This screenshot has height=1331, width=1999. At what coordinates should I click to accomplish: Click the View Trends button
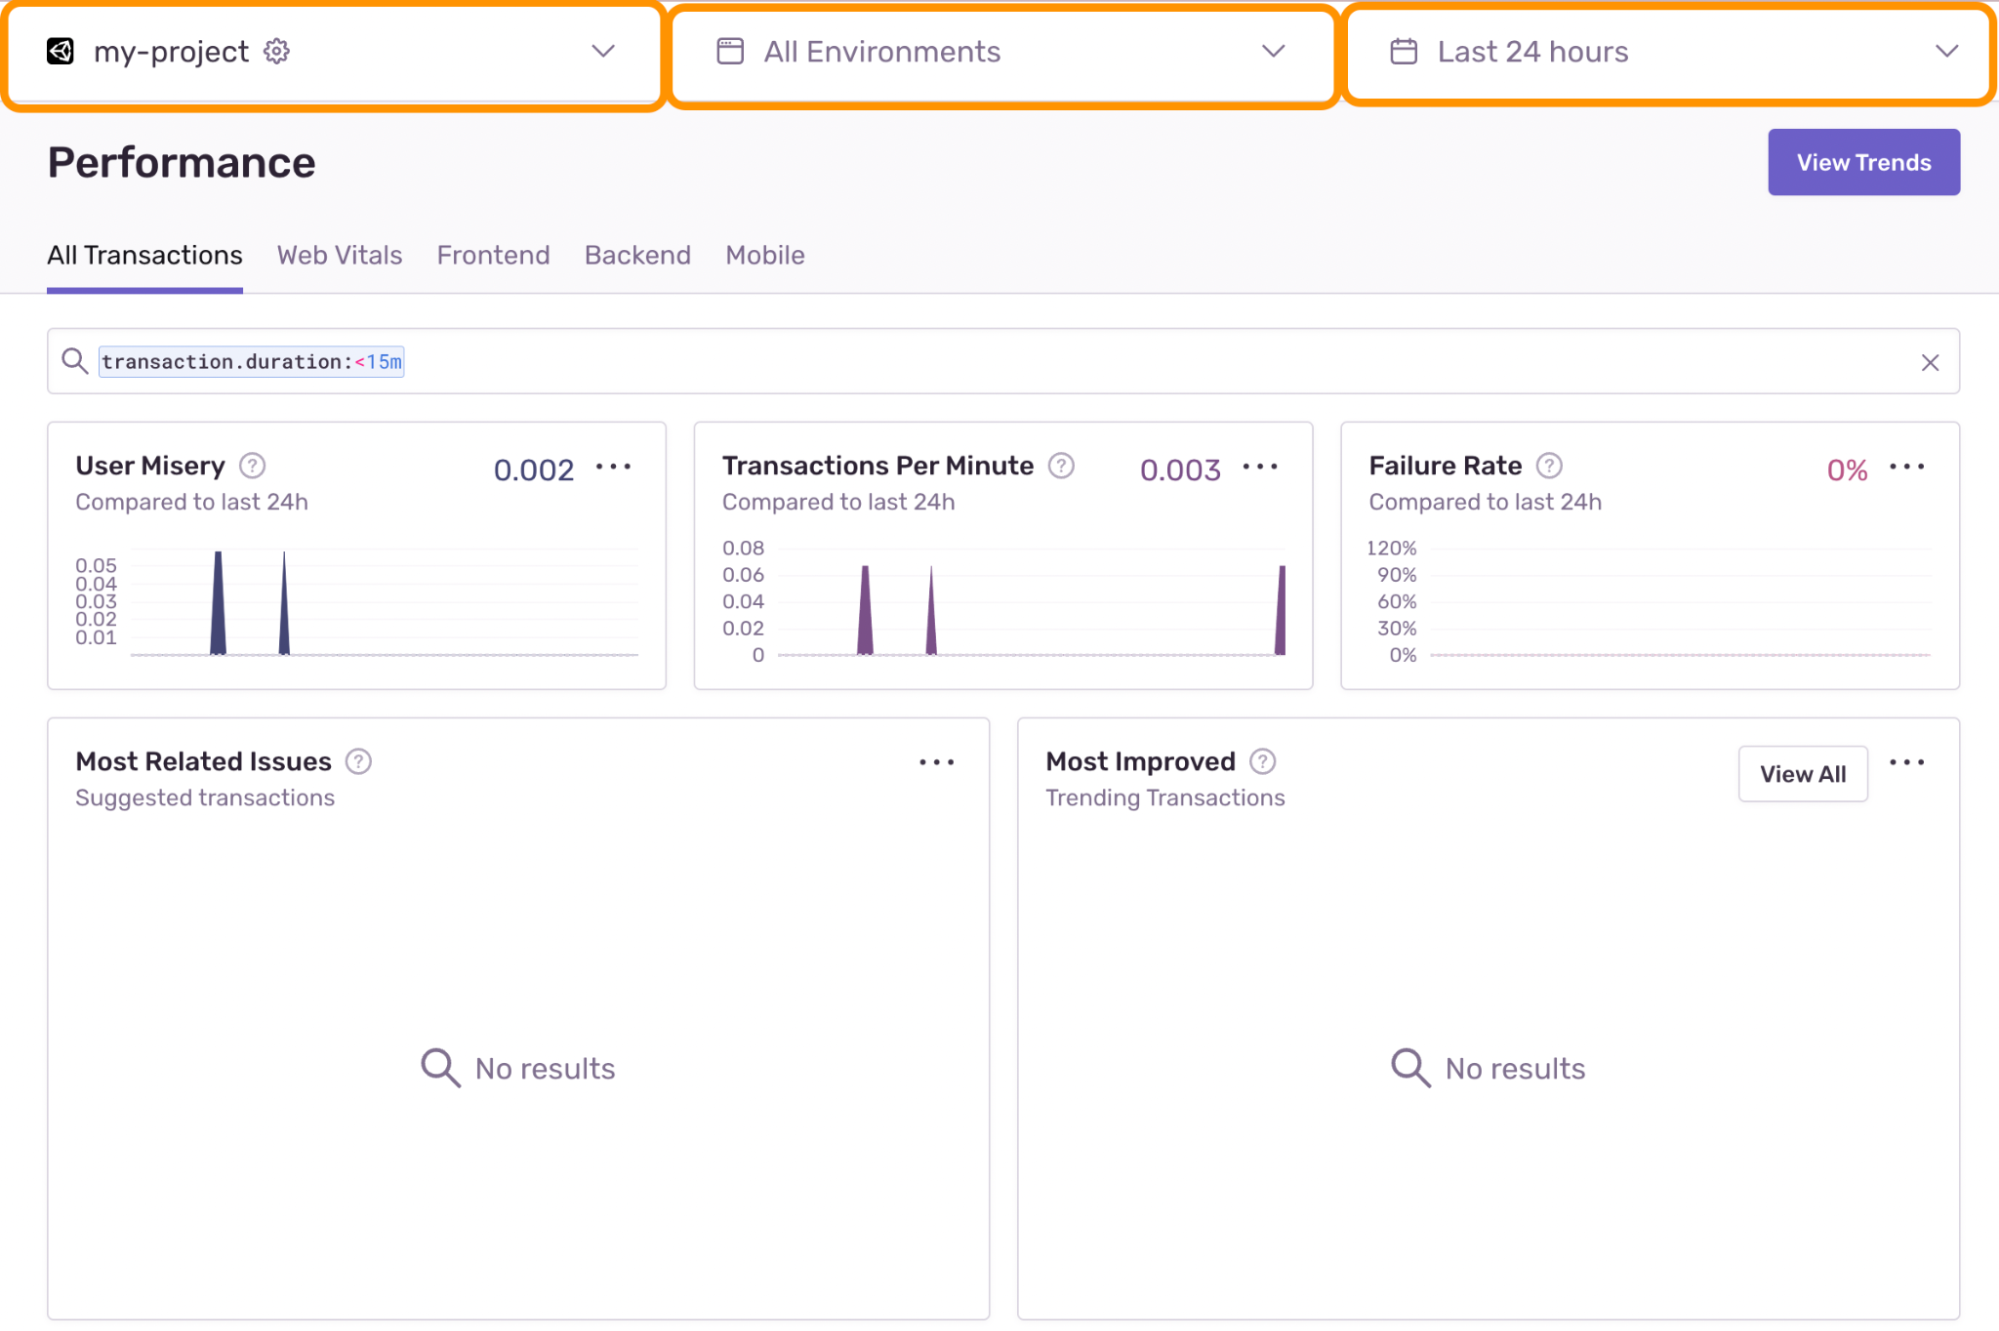coord(1863,162)
